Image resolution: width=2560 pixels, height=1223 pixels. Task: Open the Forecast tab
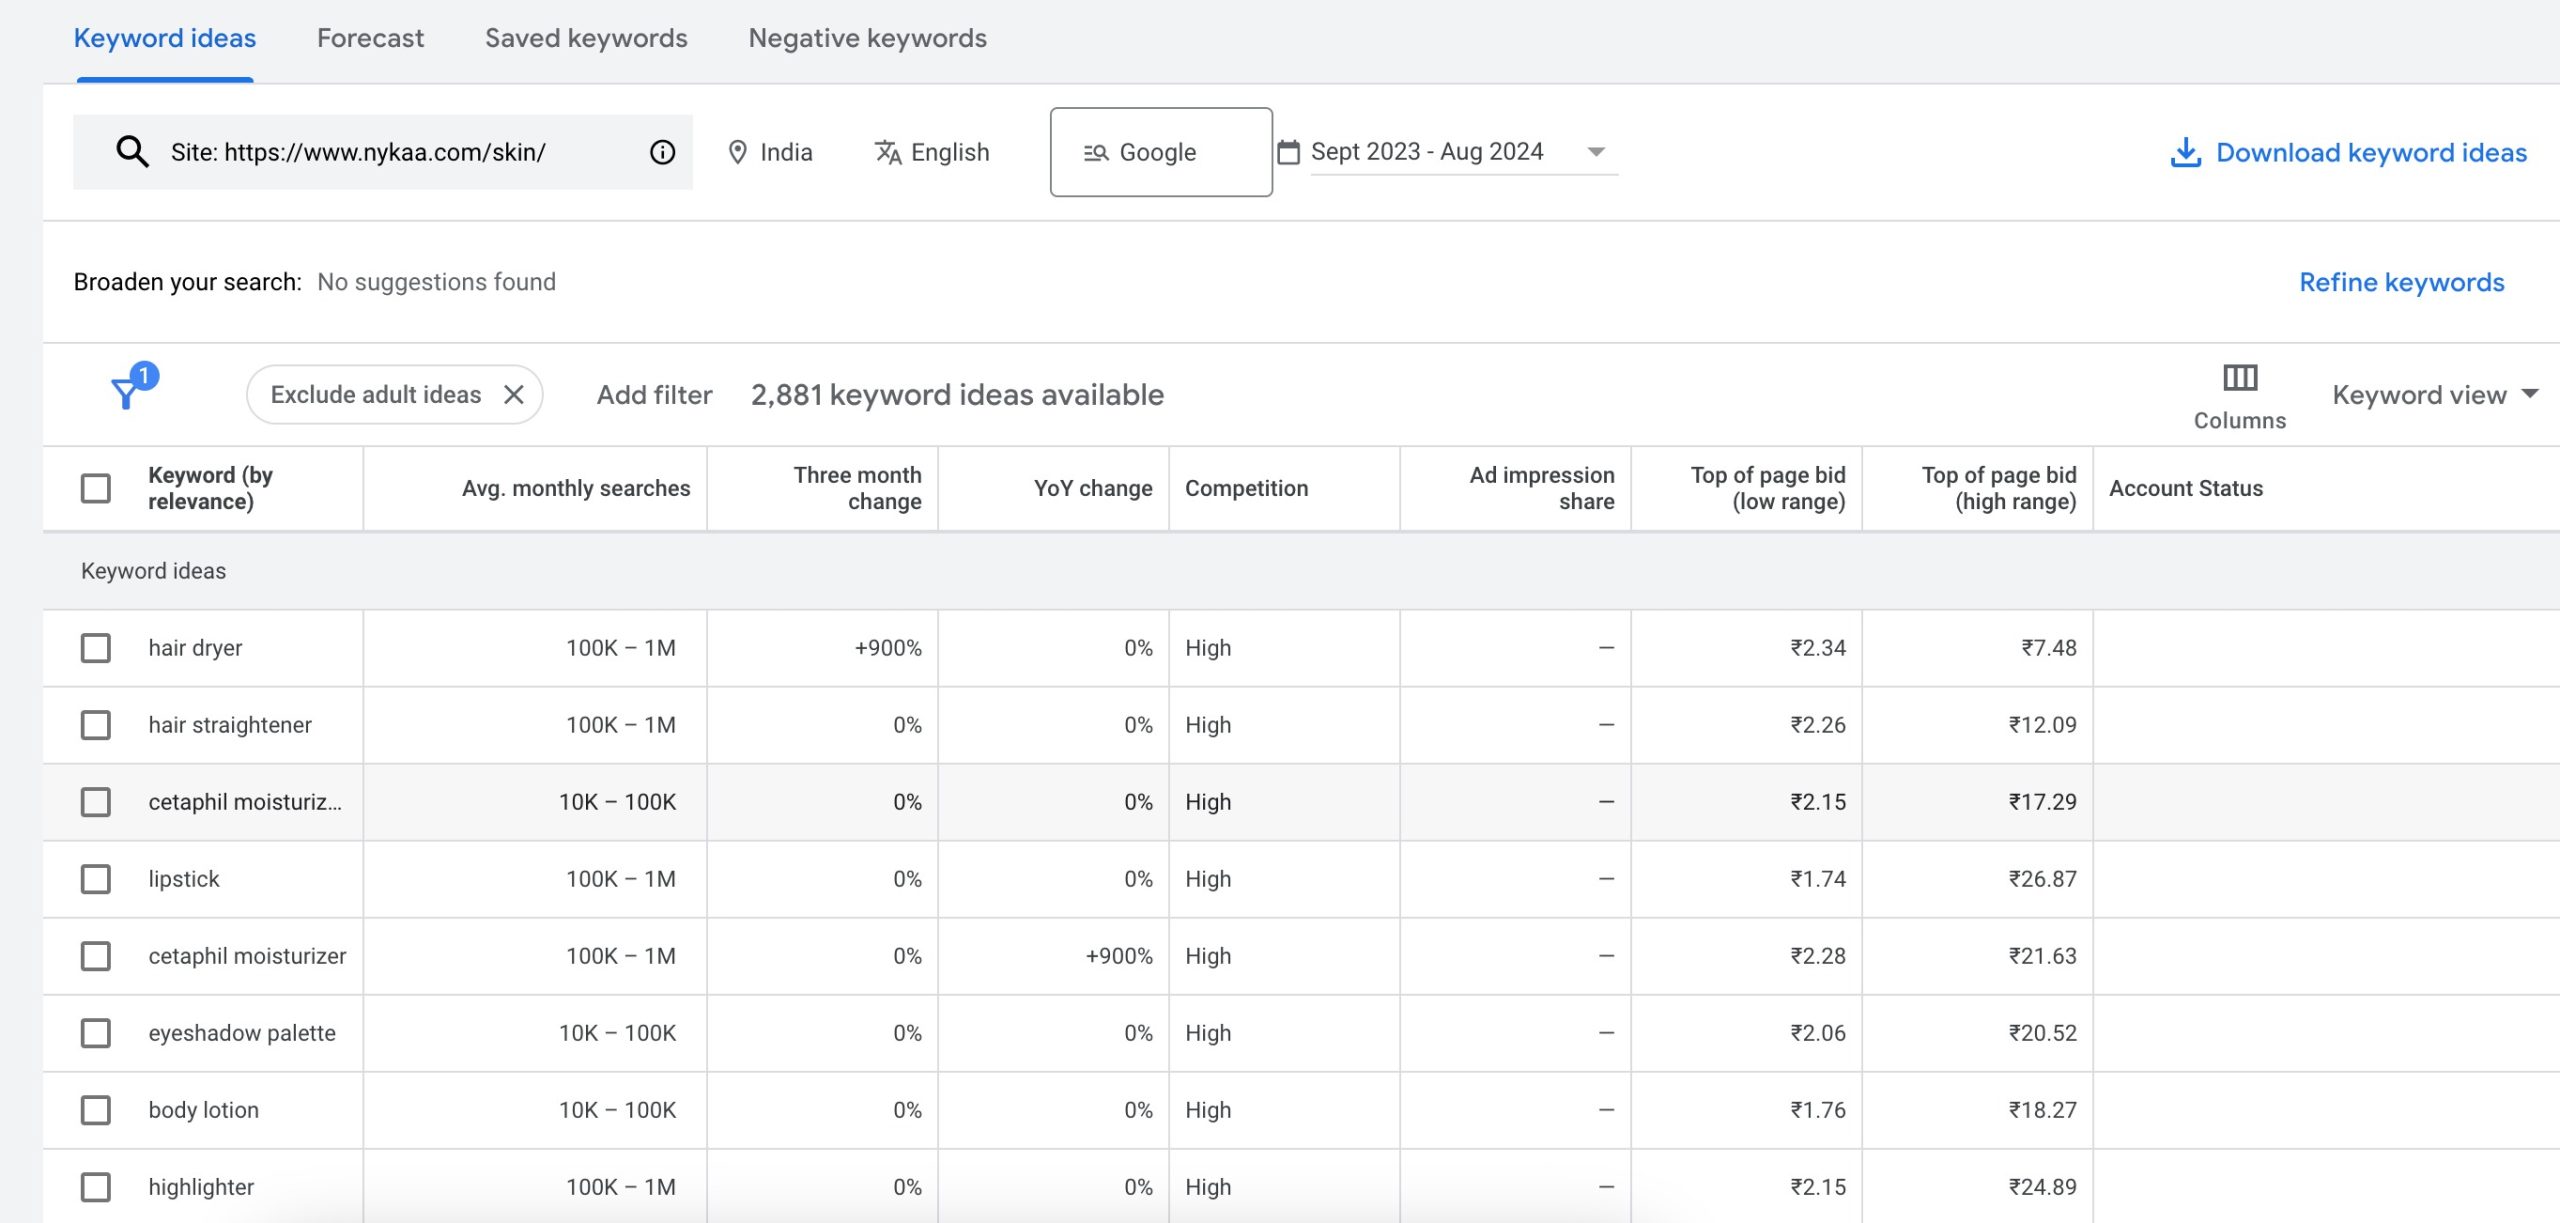point(370,38)
